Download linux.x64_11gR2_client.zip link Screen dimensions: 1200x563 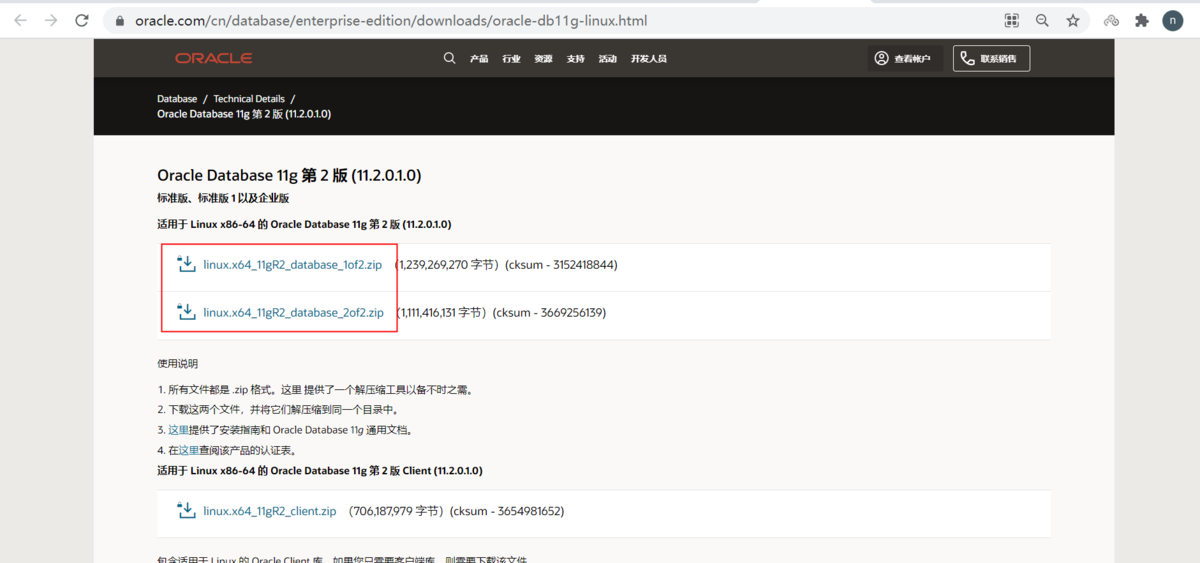[269, 511]
